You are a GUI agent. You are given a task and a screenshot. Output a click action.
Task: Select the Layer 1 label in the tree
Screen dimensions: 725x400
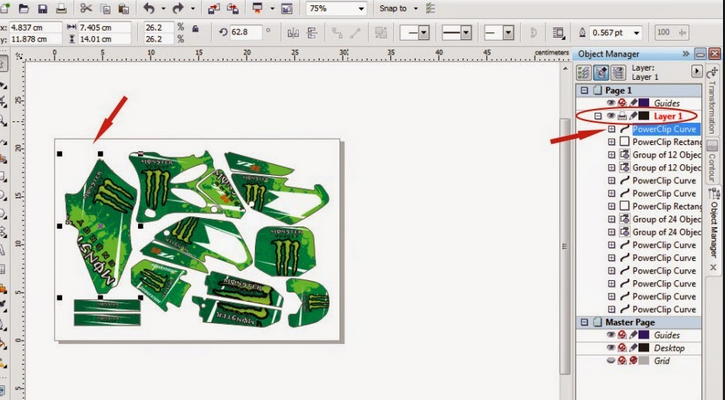coord(668,116)
